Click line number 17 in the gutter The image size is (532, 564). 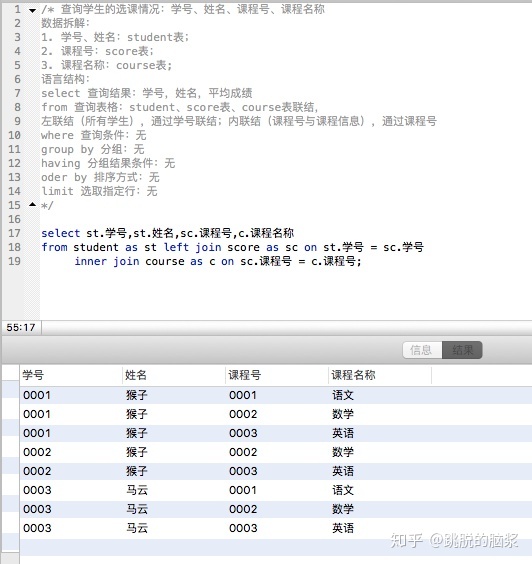[x=14, y=233]
